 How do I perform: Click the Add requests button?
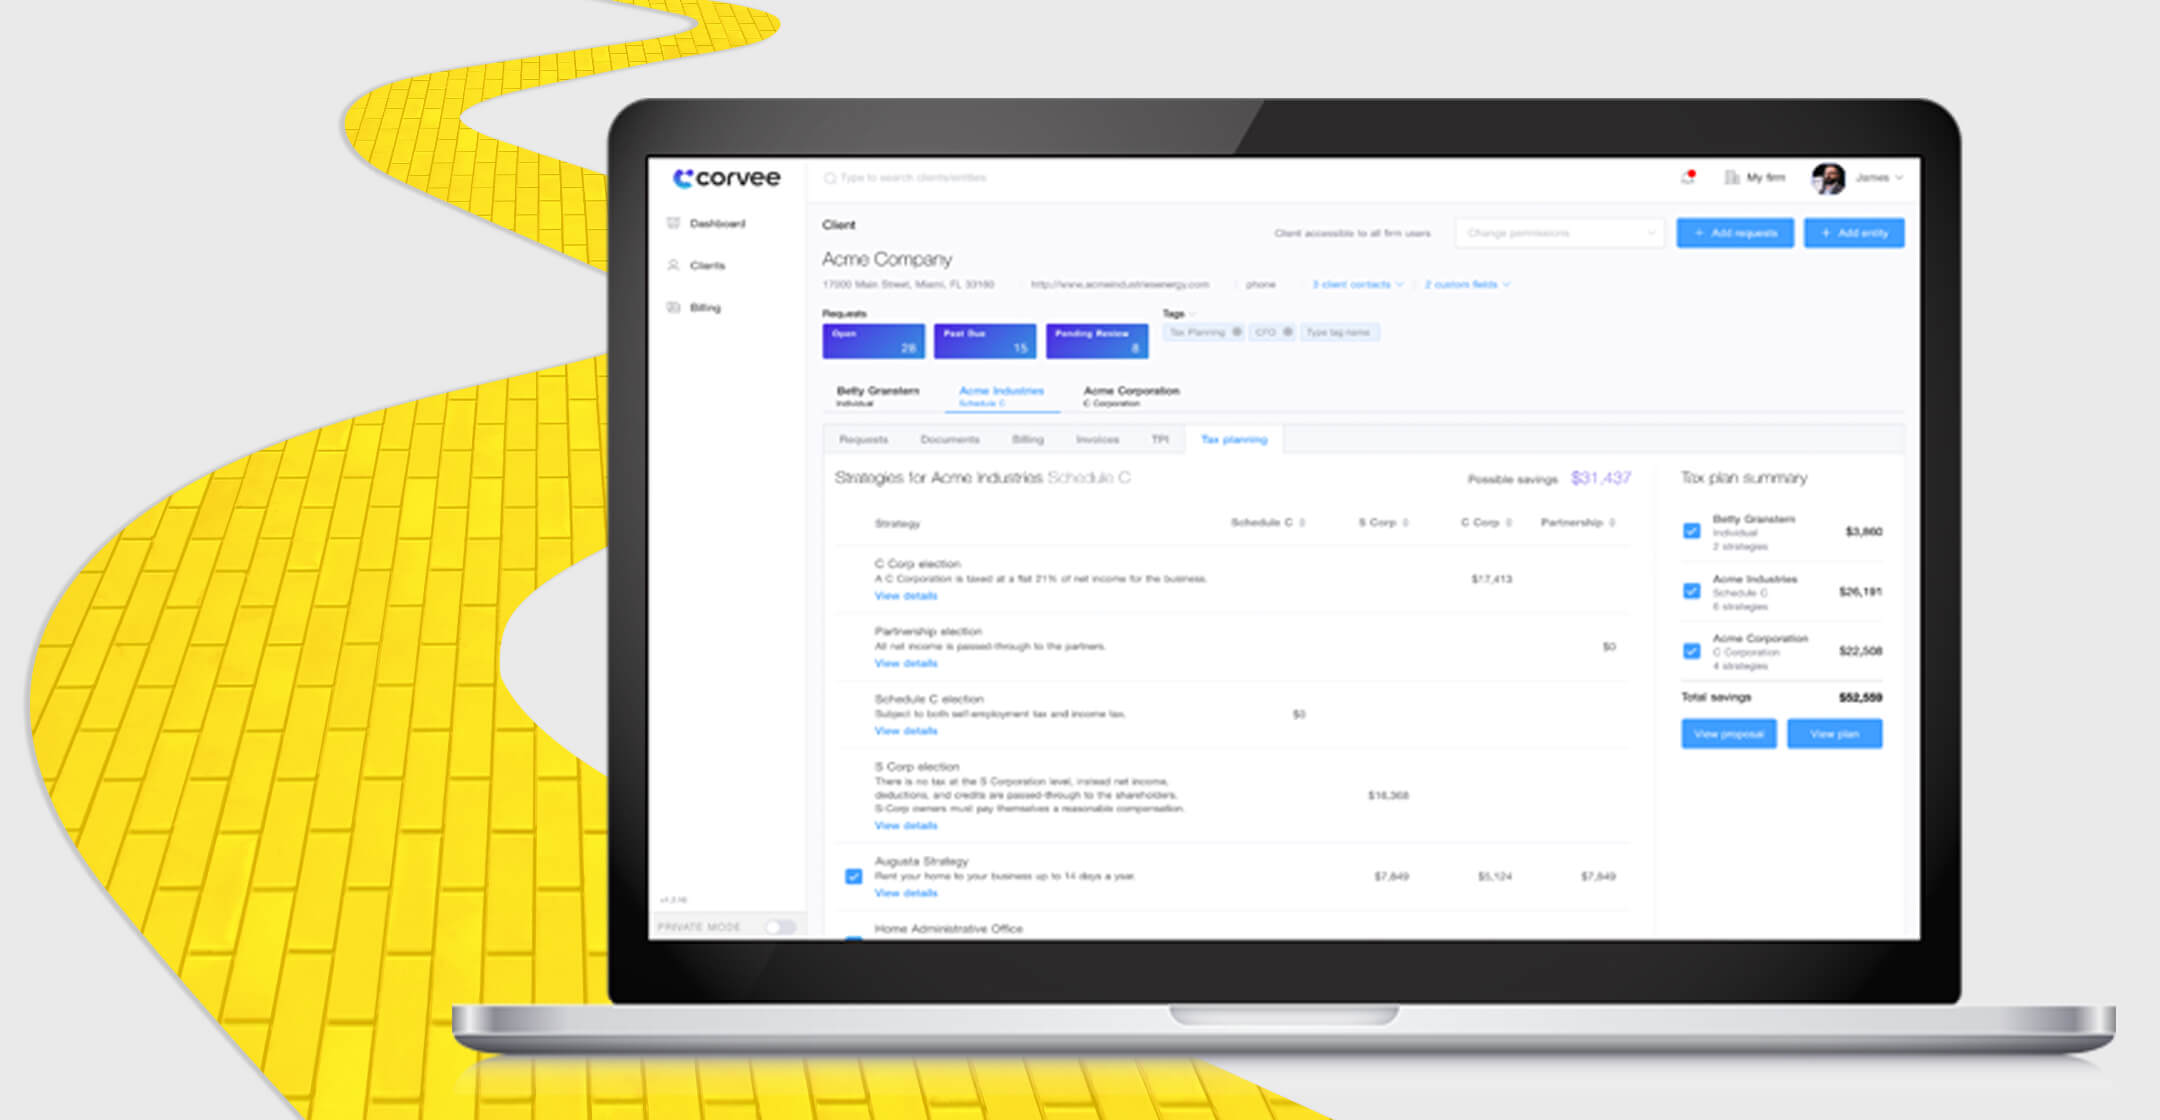(x=1735, y=233)
